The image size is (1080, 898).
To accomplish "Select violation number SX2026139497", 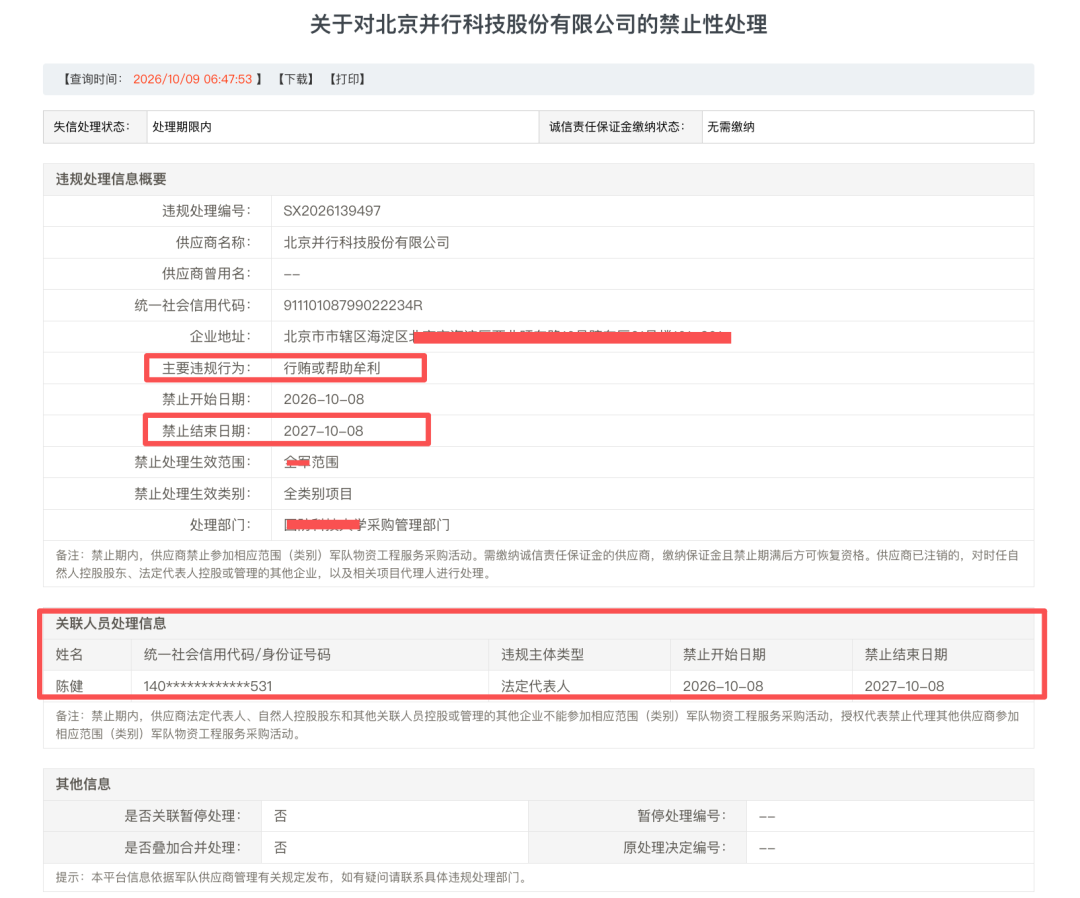I will (x=332, y=211).
